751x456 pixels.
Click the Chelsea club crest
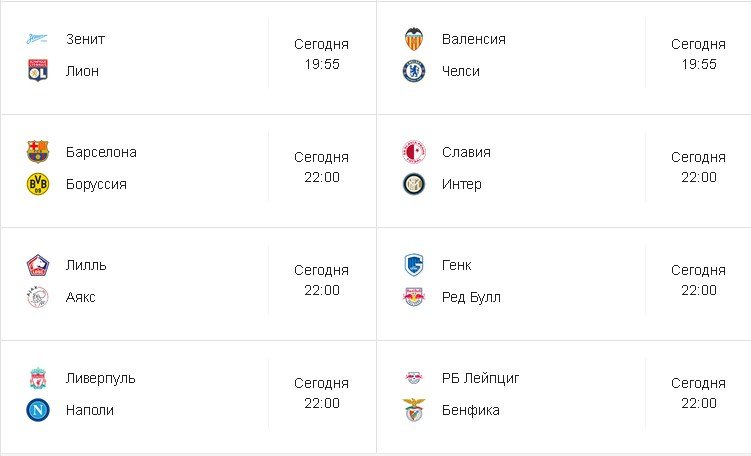tap(414, 71)
